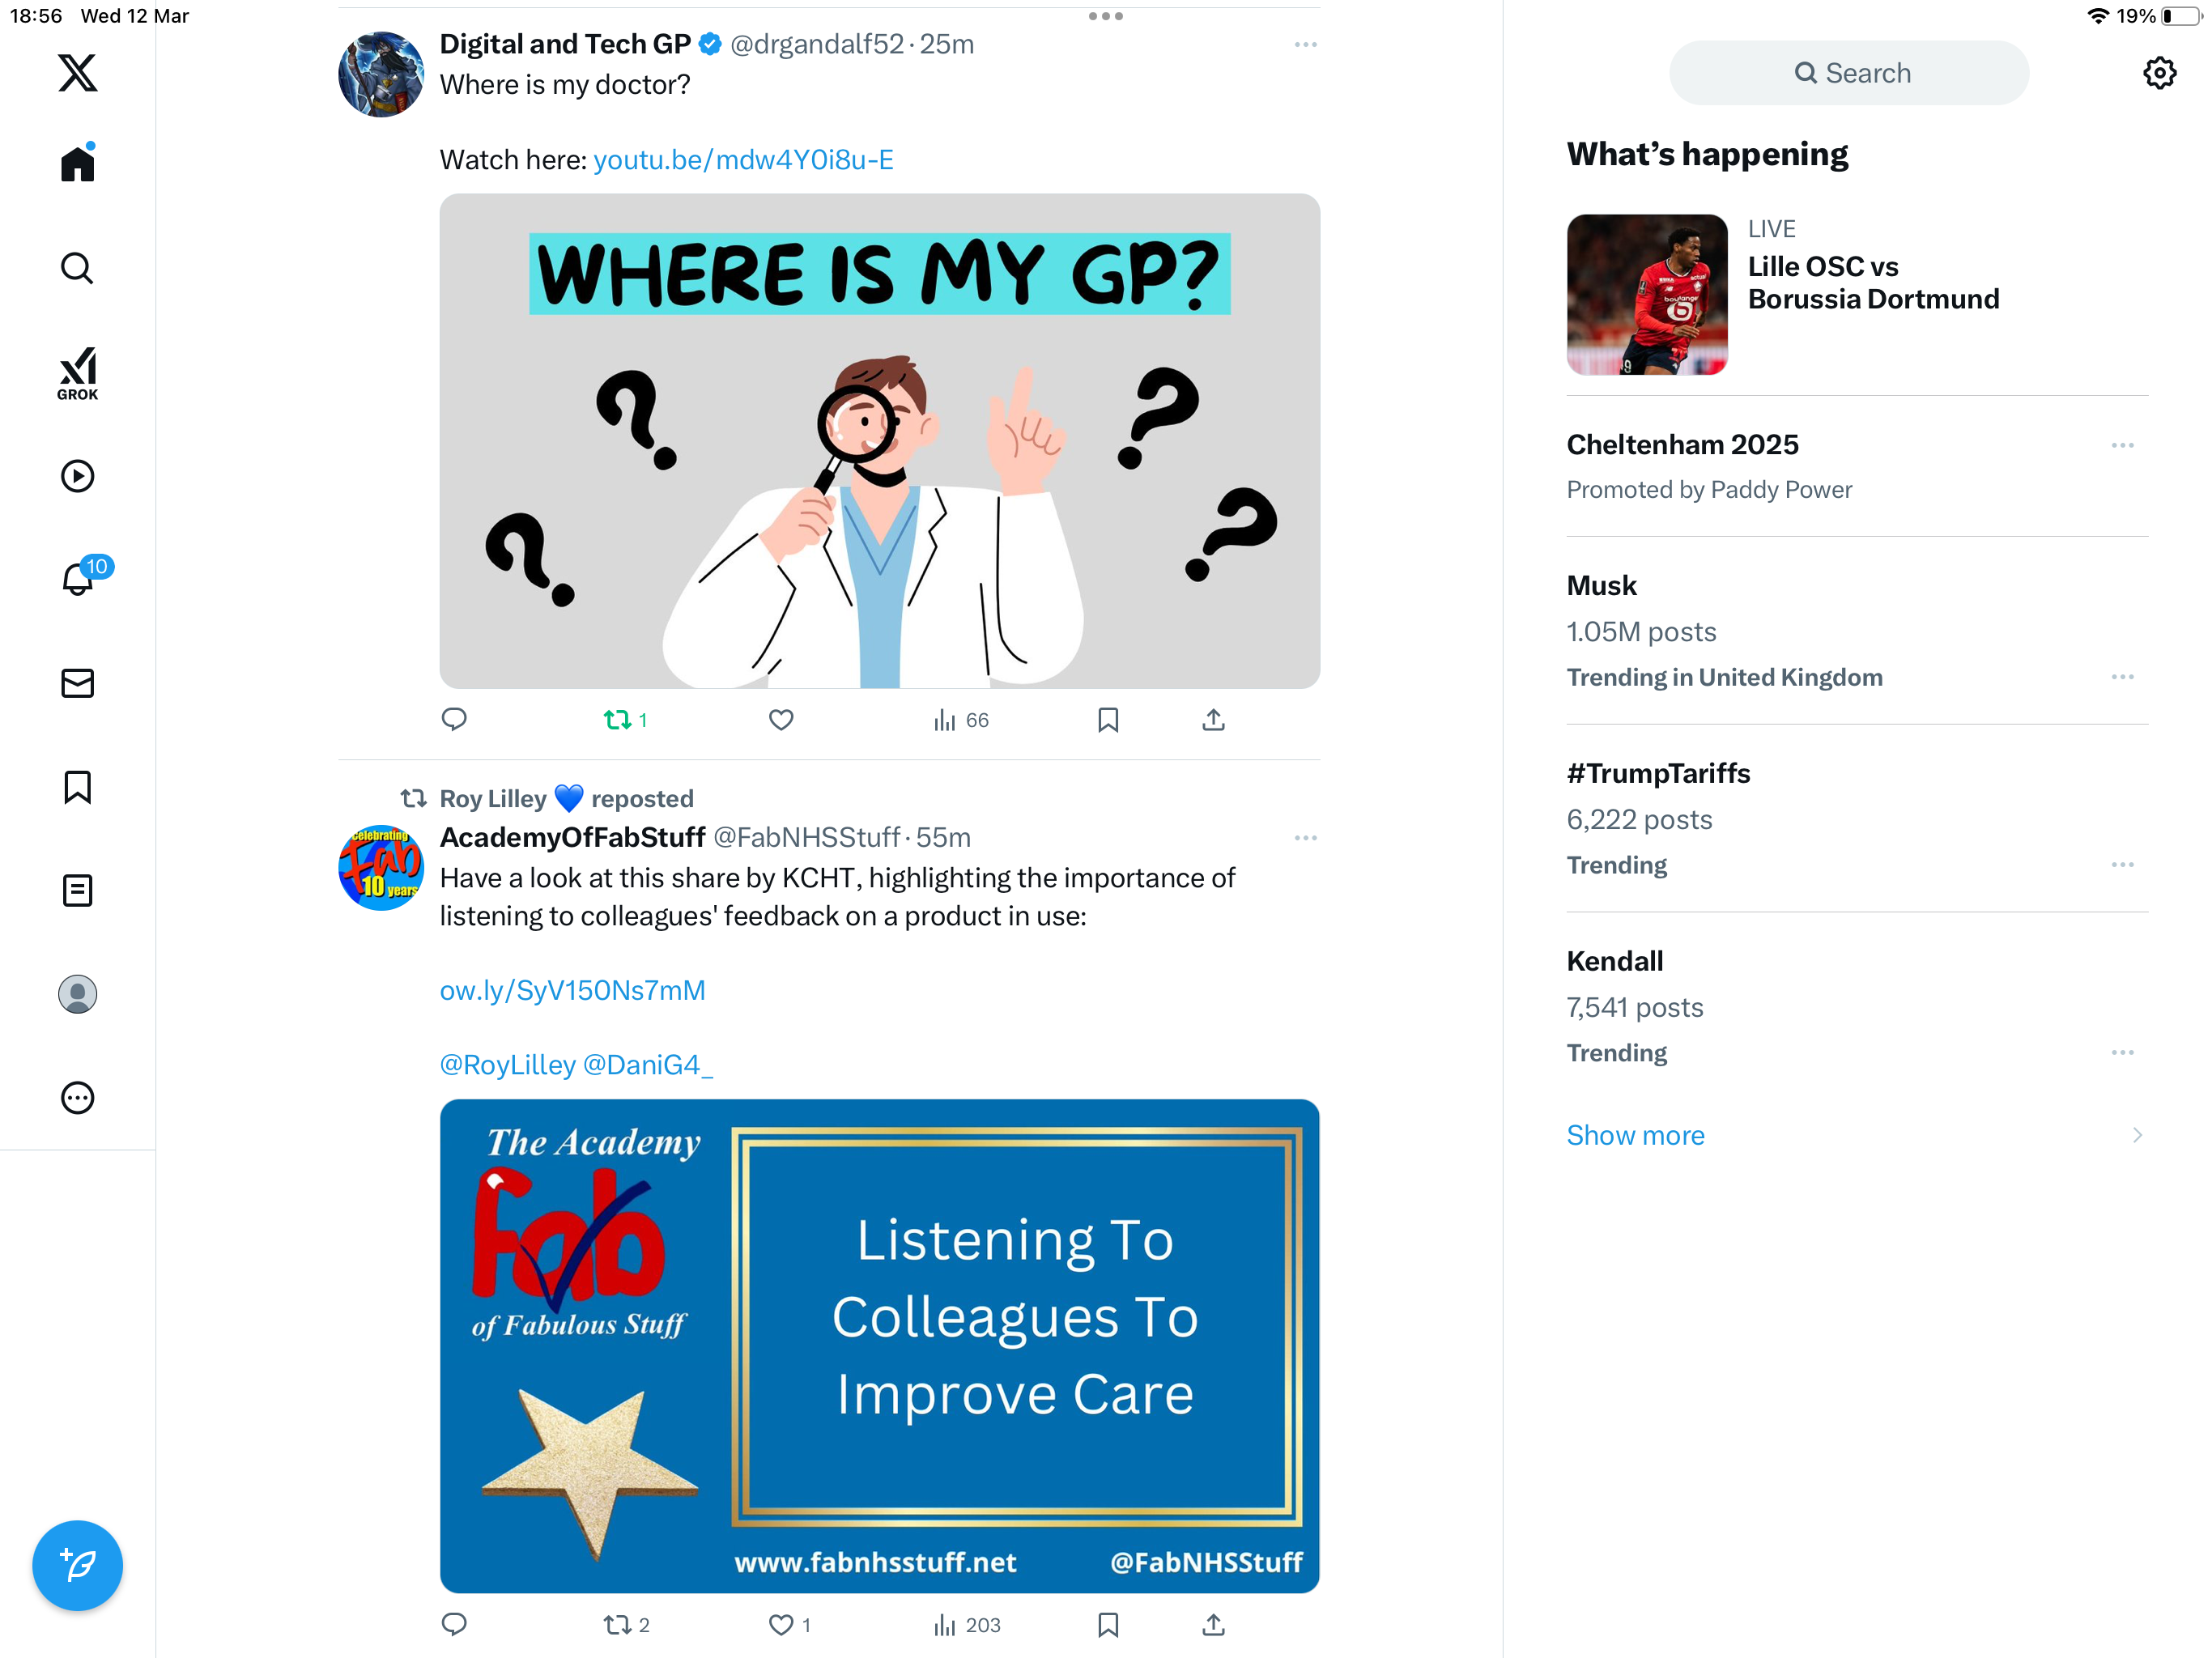Open the #TrumpTariffs trending item
The image size is (2212, 1658).
[1857, 818]
